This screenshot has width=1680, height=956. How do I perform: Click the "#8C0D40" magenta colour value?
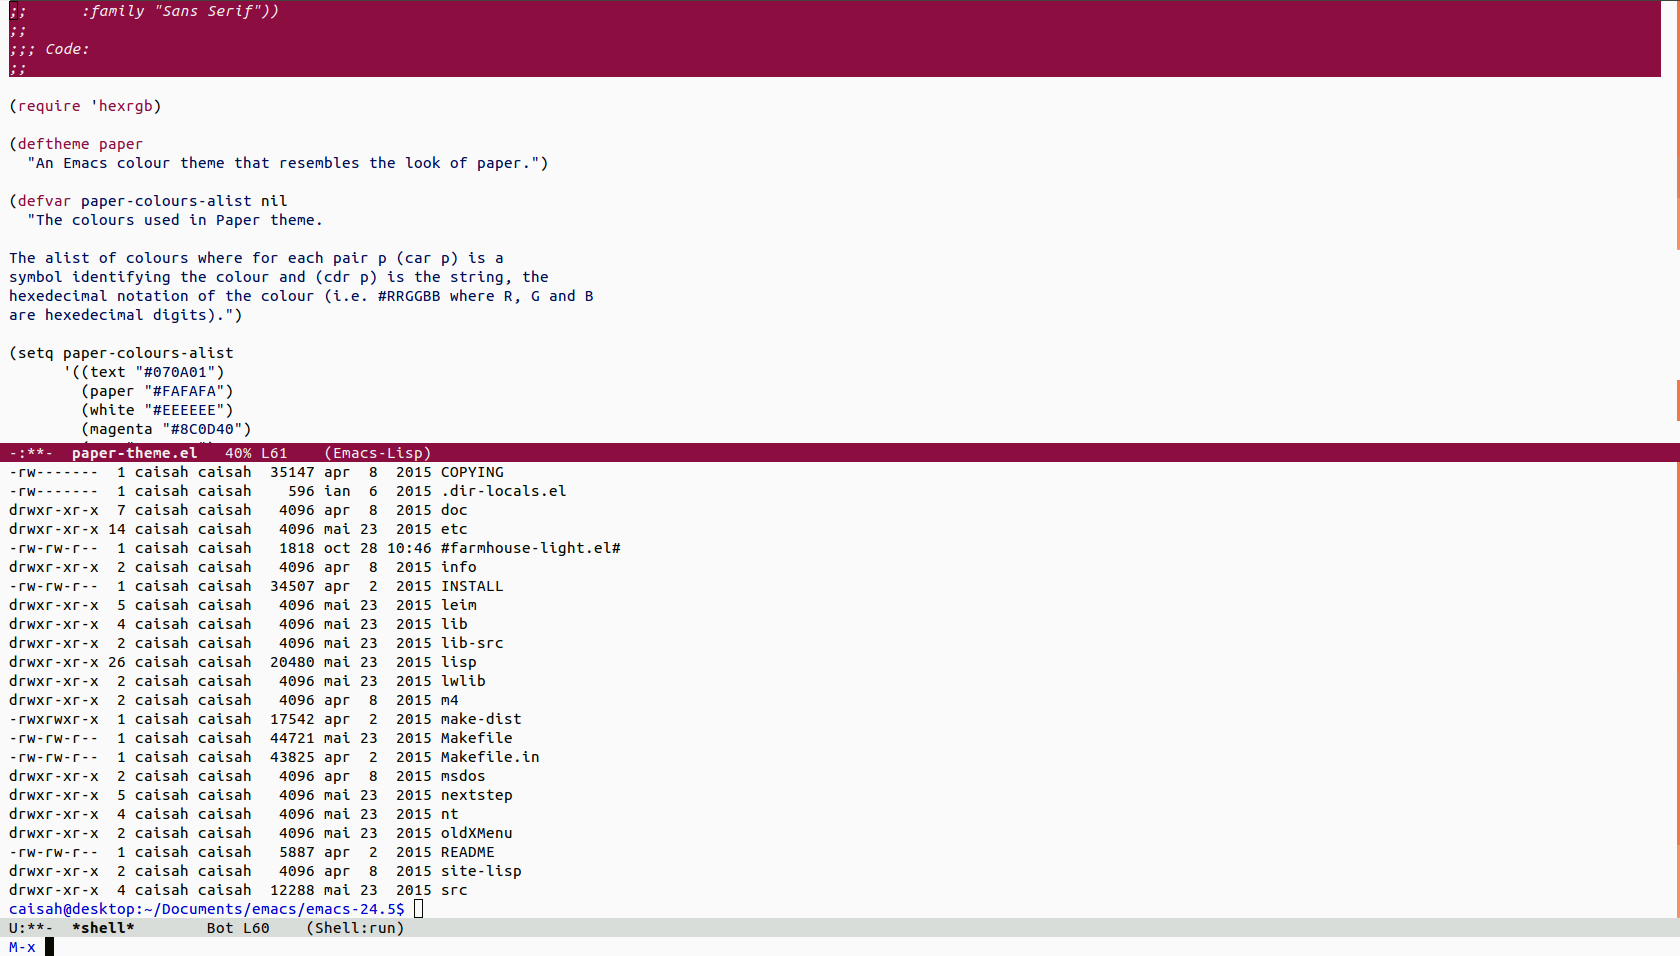202,429
